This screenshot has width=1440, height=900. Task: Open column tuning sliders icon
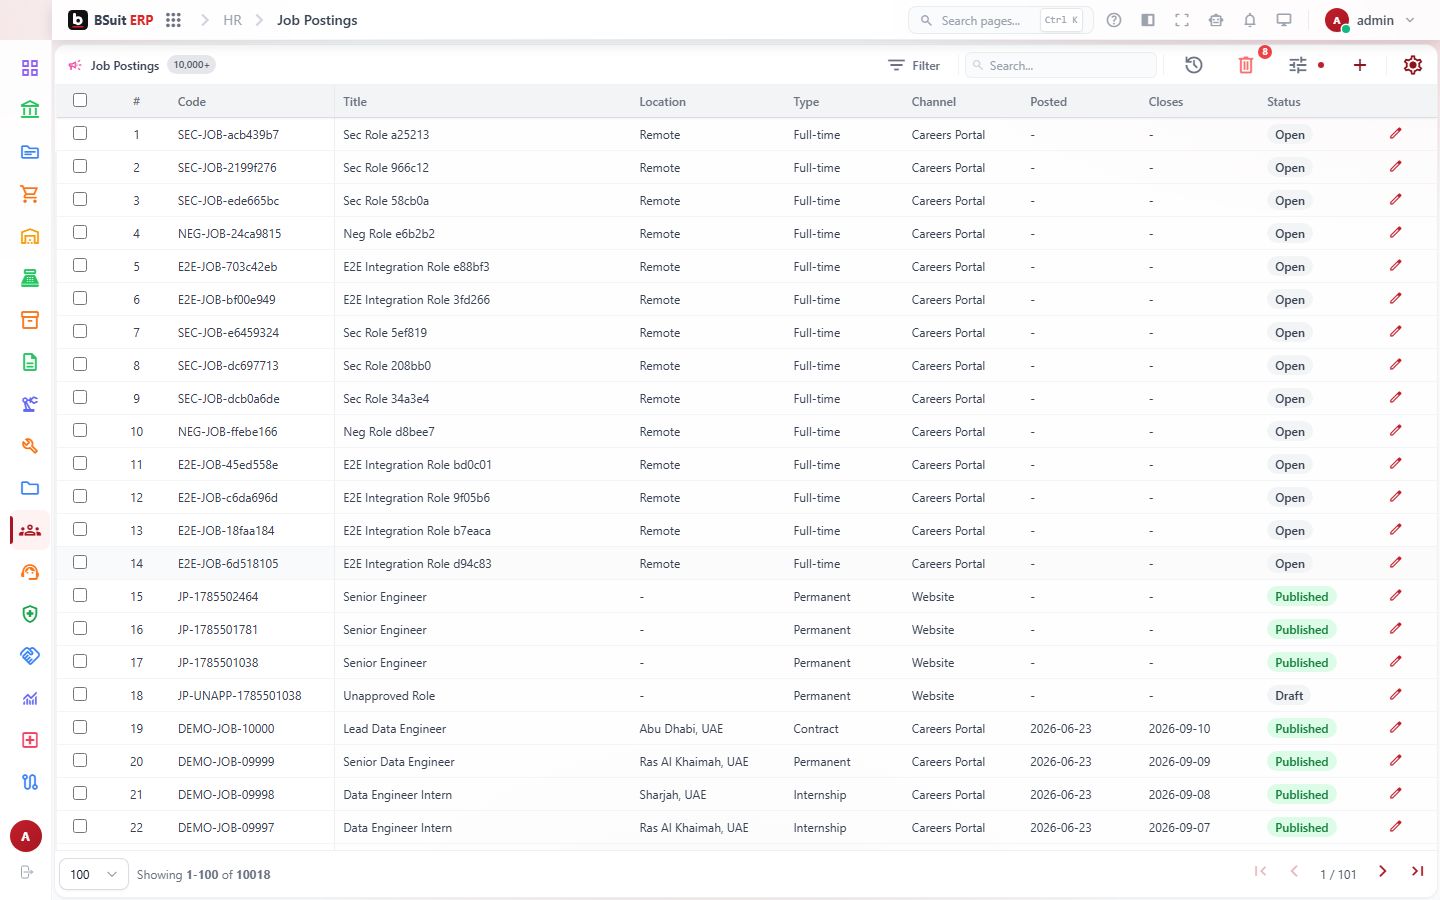[x=1298, y=65]
